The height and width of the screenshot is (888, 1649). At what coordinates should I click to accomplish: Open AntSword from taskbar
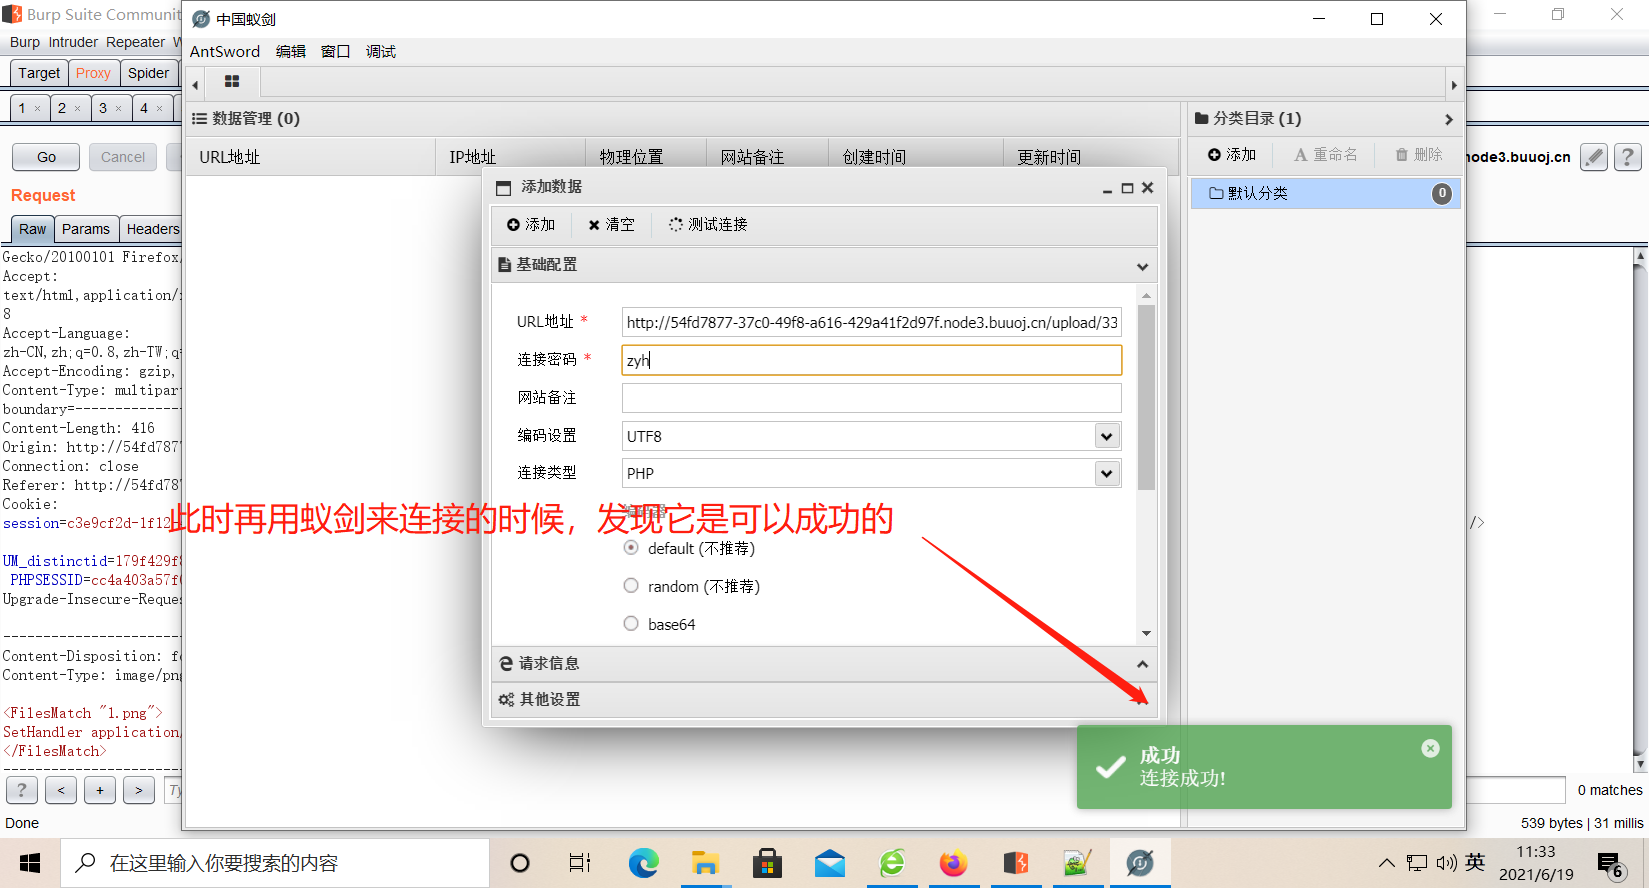[x=1140, y=863]
